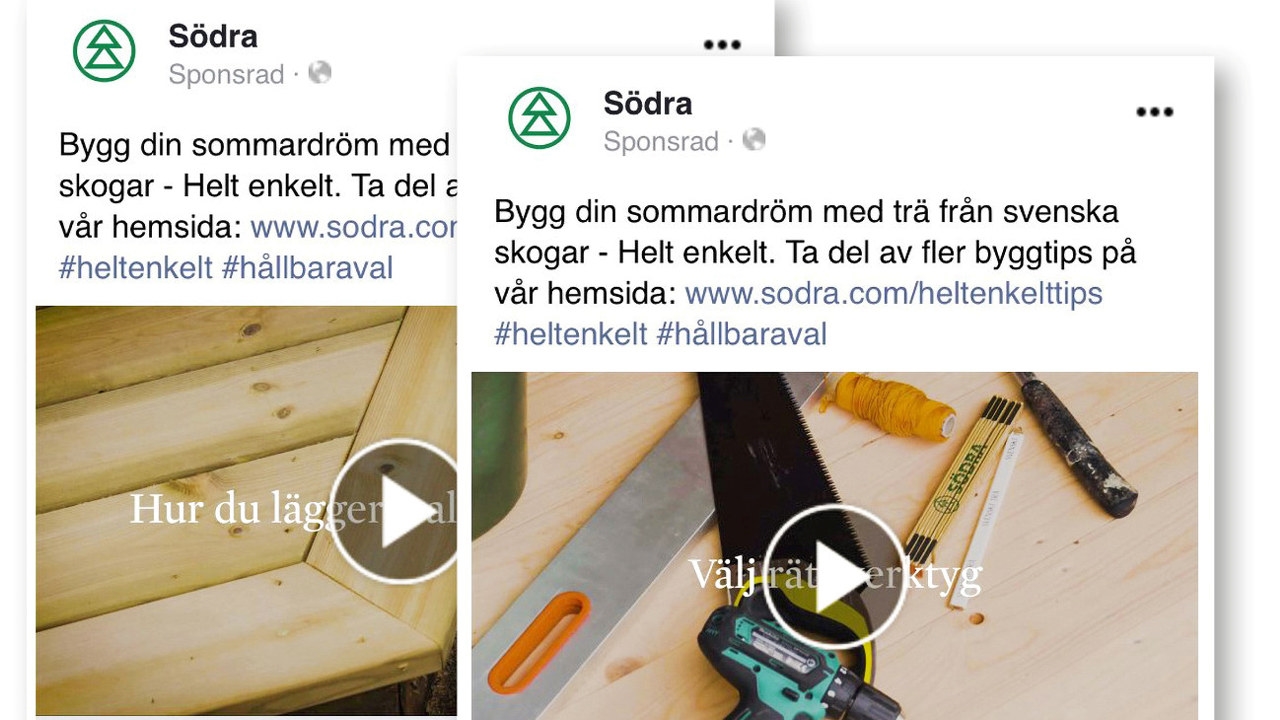The height and width of the screenshot is (720, 1280).
Task: Click globe audience icon on the tools post
Action: tap(754, 139)
